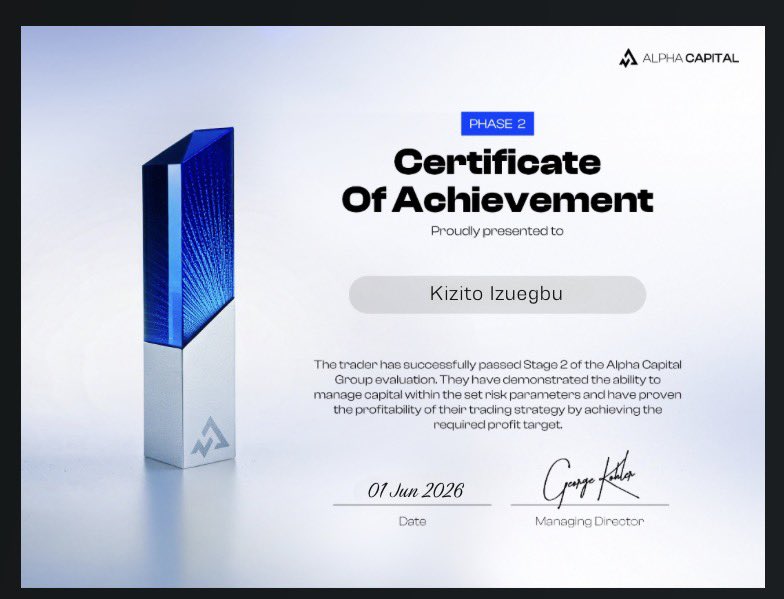Click the 'Managing Director' label
The image size is (784, 599).
pos(589,522)
